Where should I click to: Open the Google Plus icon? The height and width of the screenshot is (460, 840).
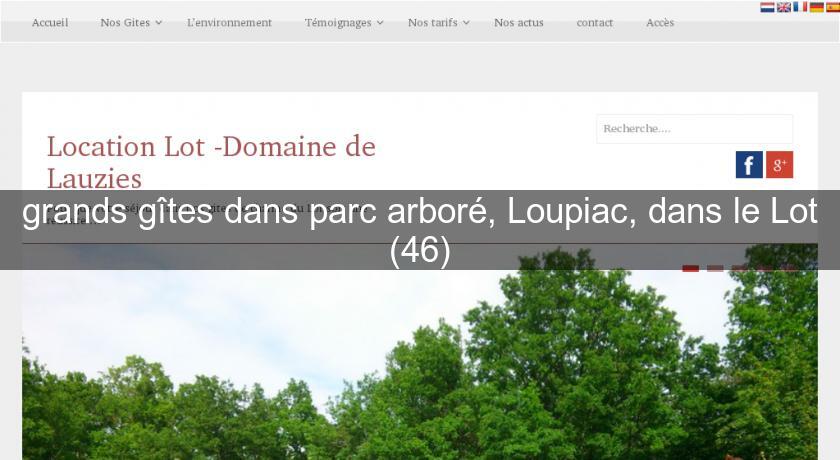click(779, 164)
